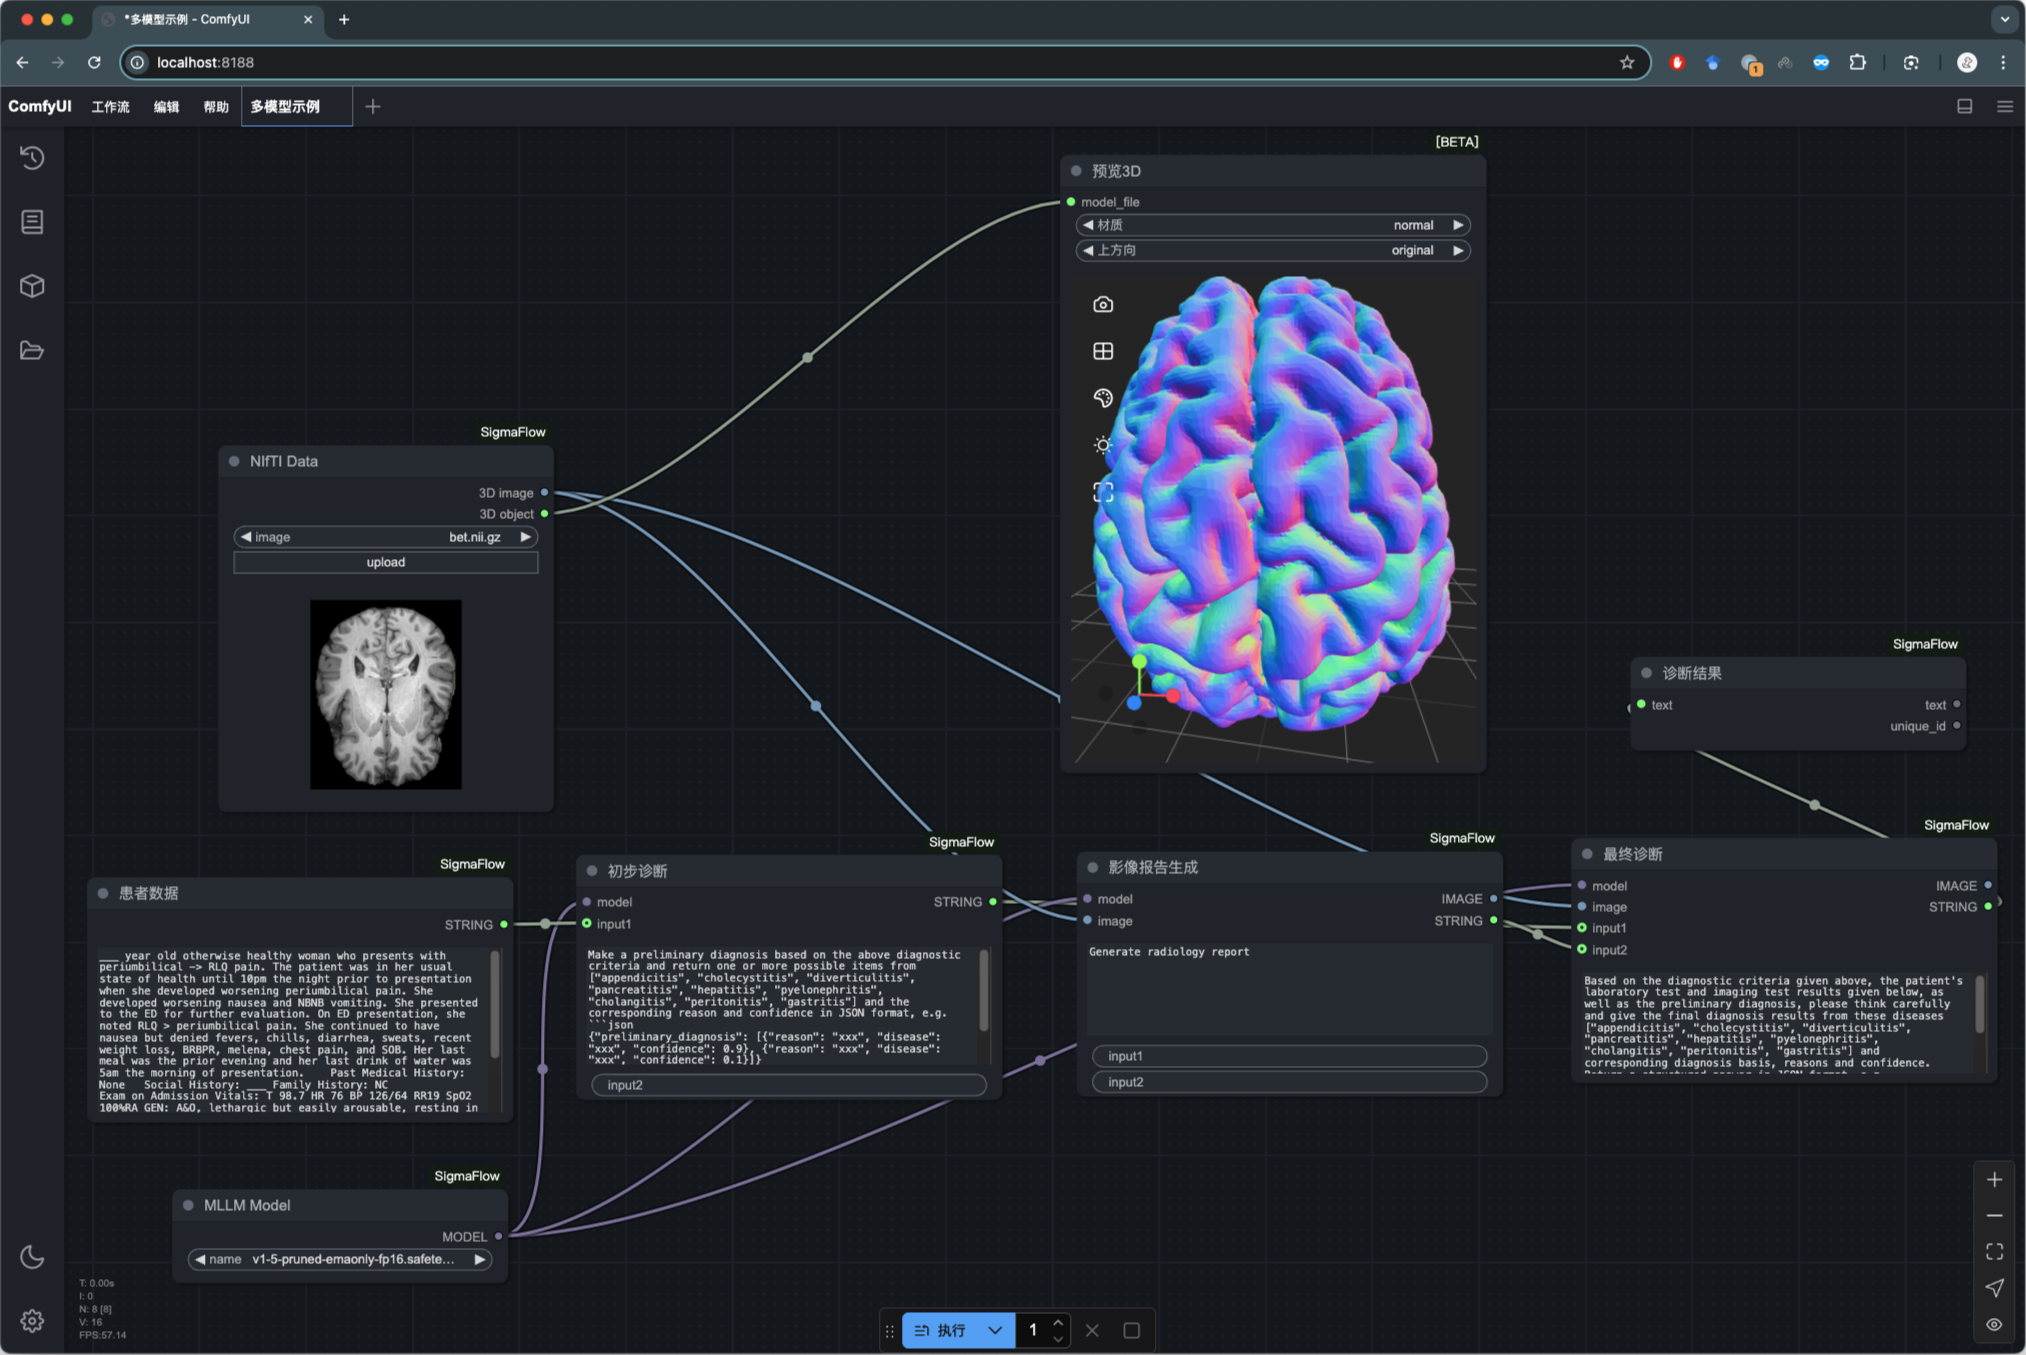This screenshot has width=2026, height=1355.
Task: Click the 初步诊断 prompt scrollbar
Action: click(984, 990)
